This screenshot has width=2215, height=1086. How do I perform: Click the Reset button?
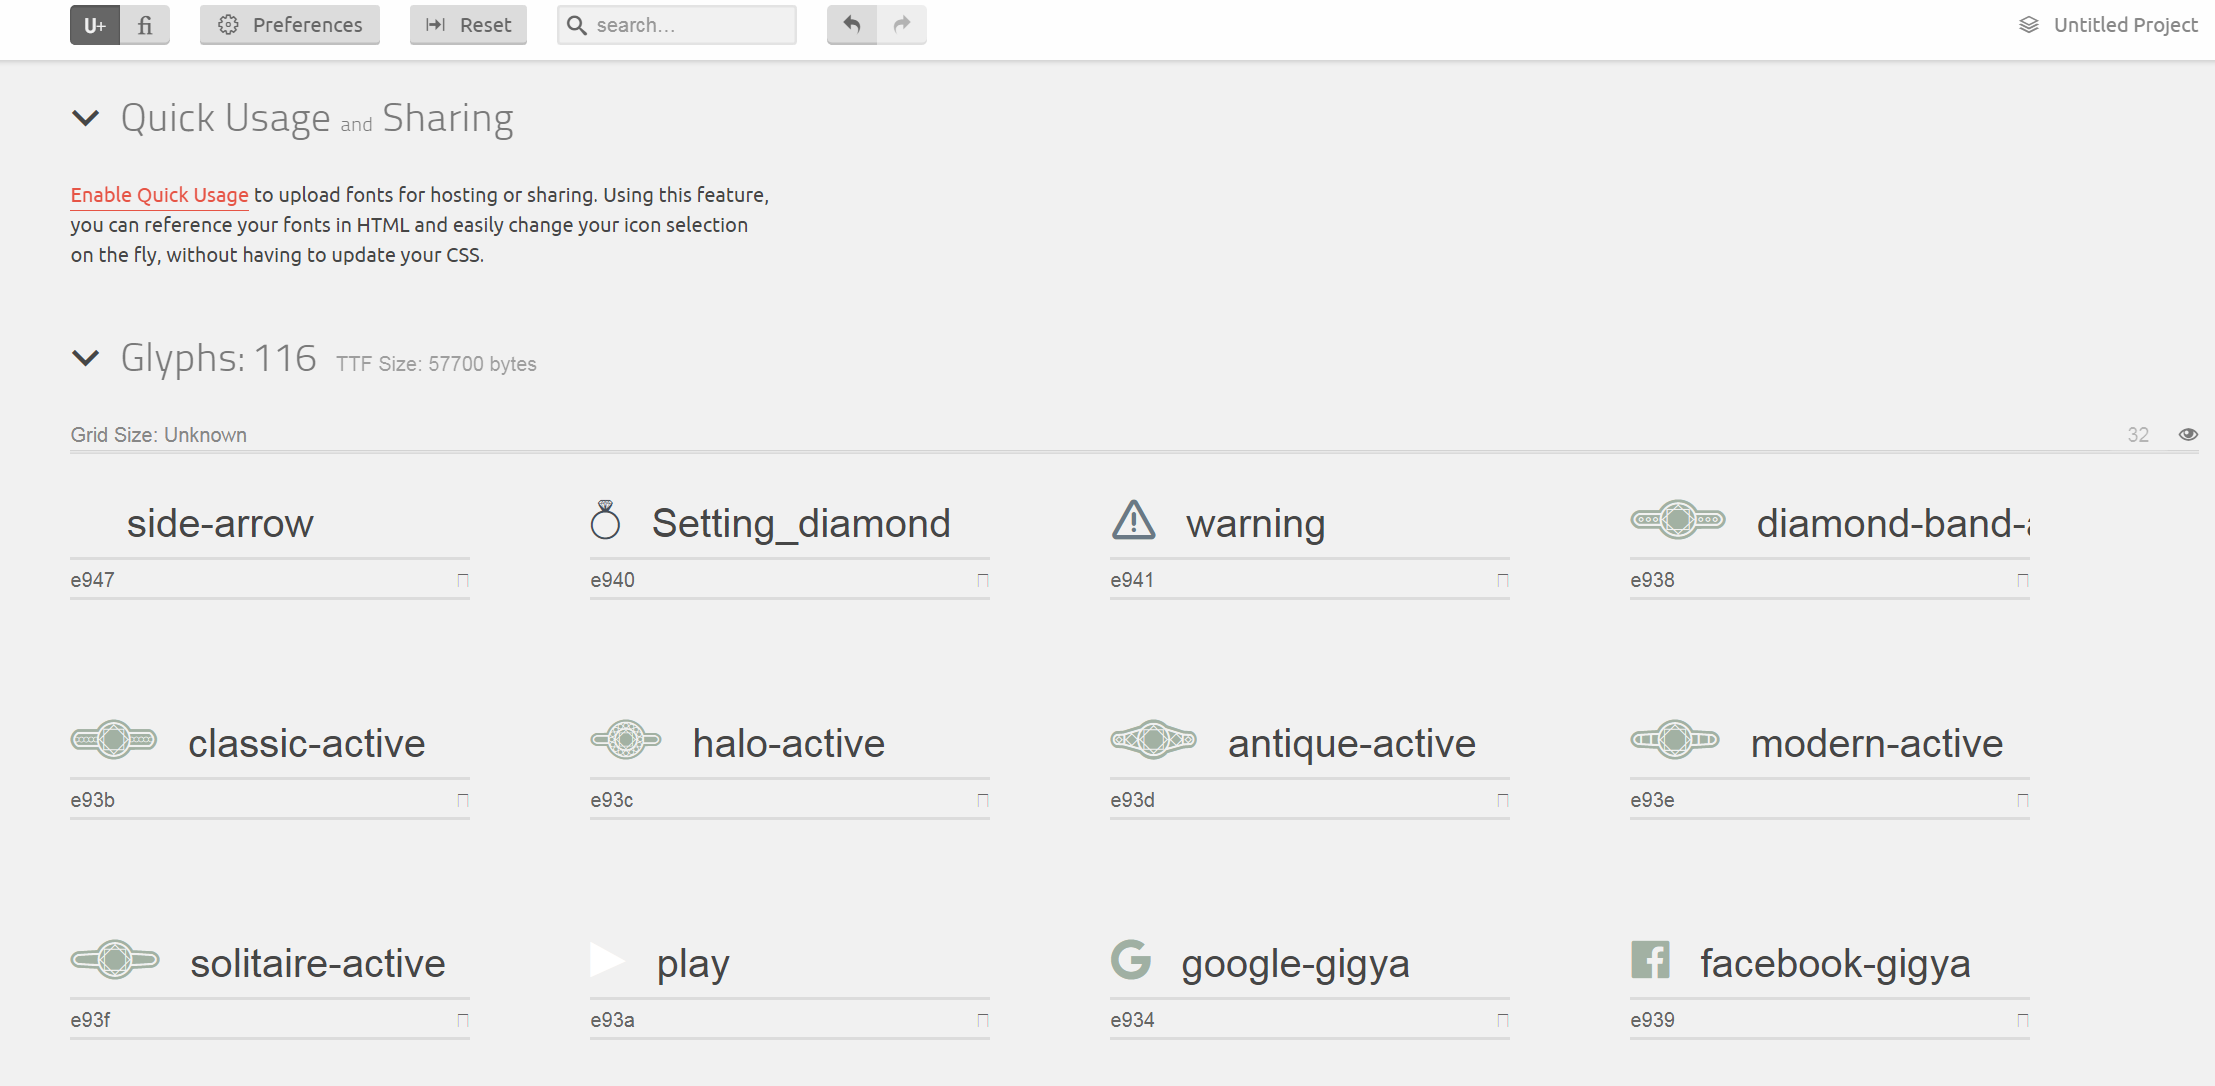(468, 25)
